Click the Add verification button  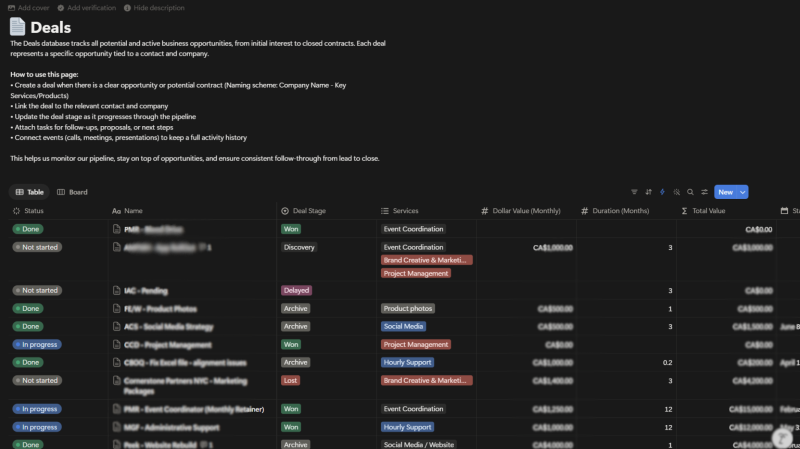pos(86,8)
